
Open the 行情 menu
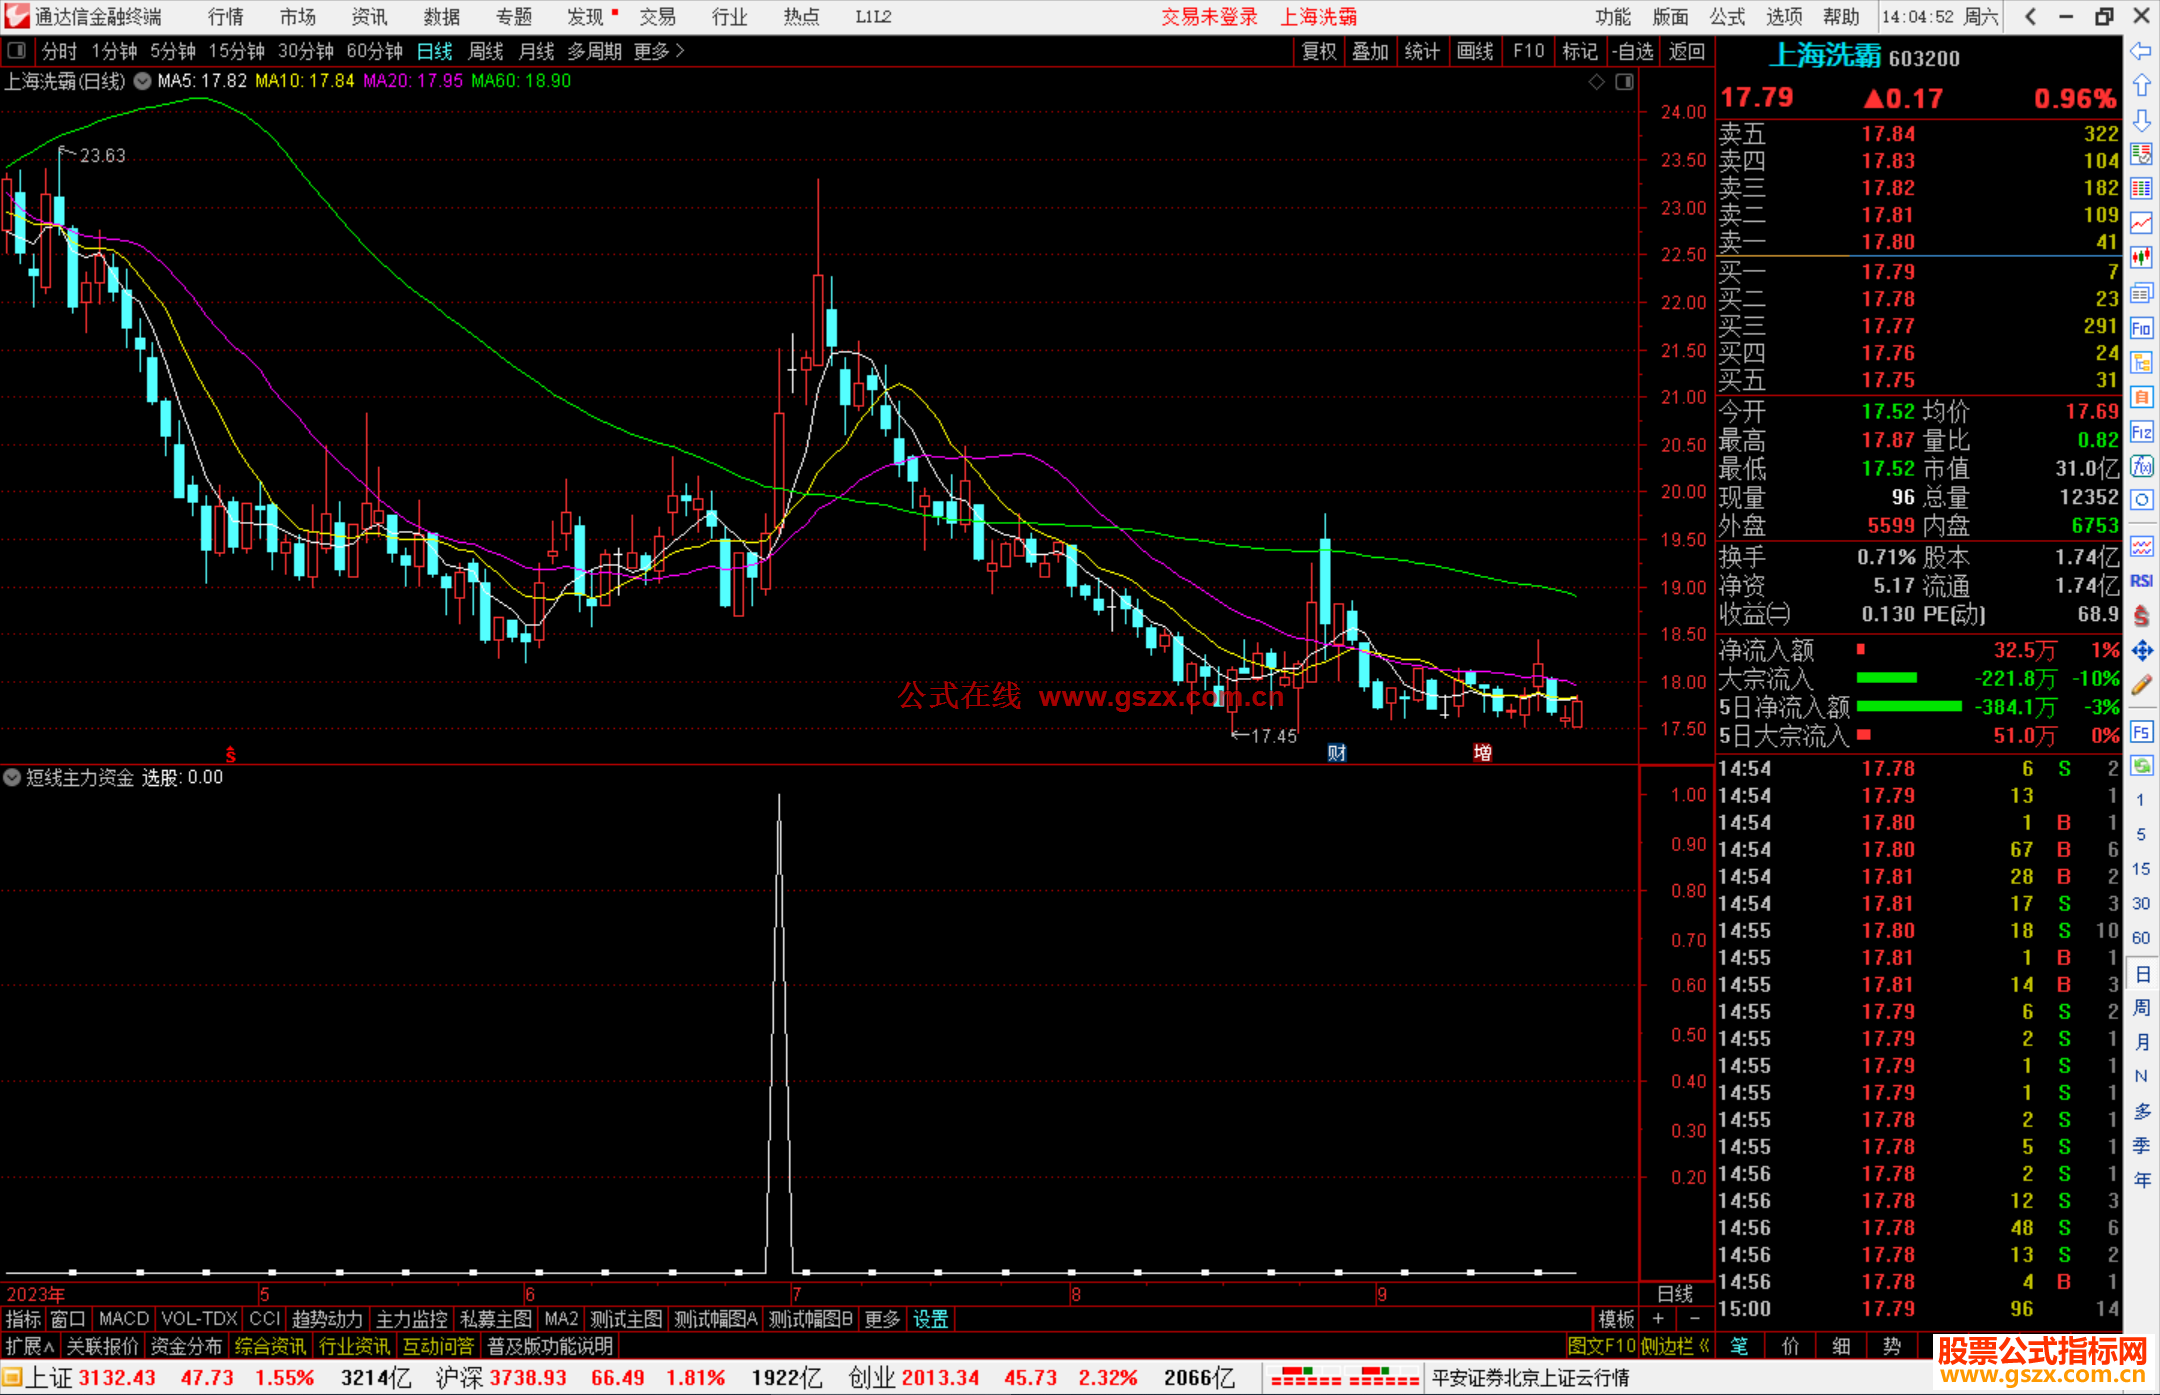click(225, 17)
